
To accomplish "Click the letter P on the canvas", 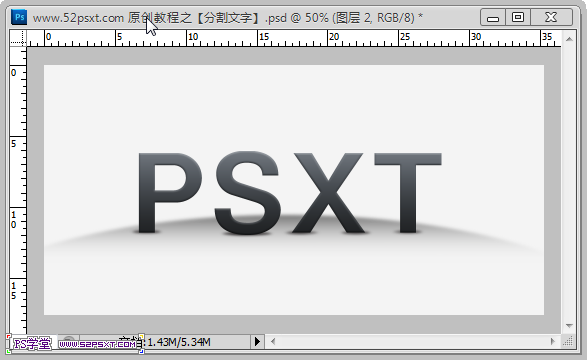I will (x=170, y=193).
